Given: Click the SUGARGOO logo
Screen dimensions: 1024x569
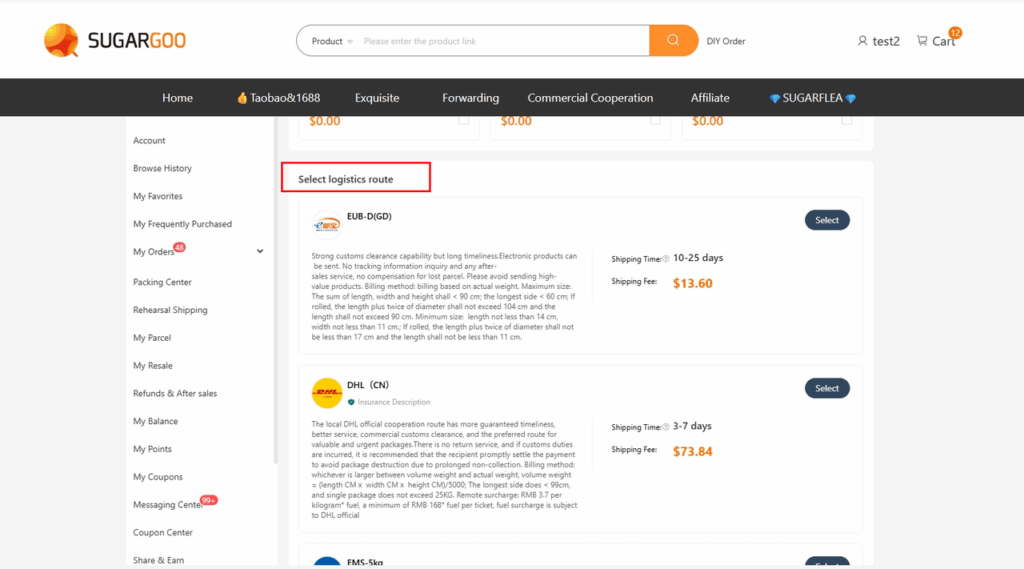Looking at the screenshot, I should (115, 41).
